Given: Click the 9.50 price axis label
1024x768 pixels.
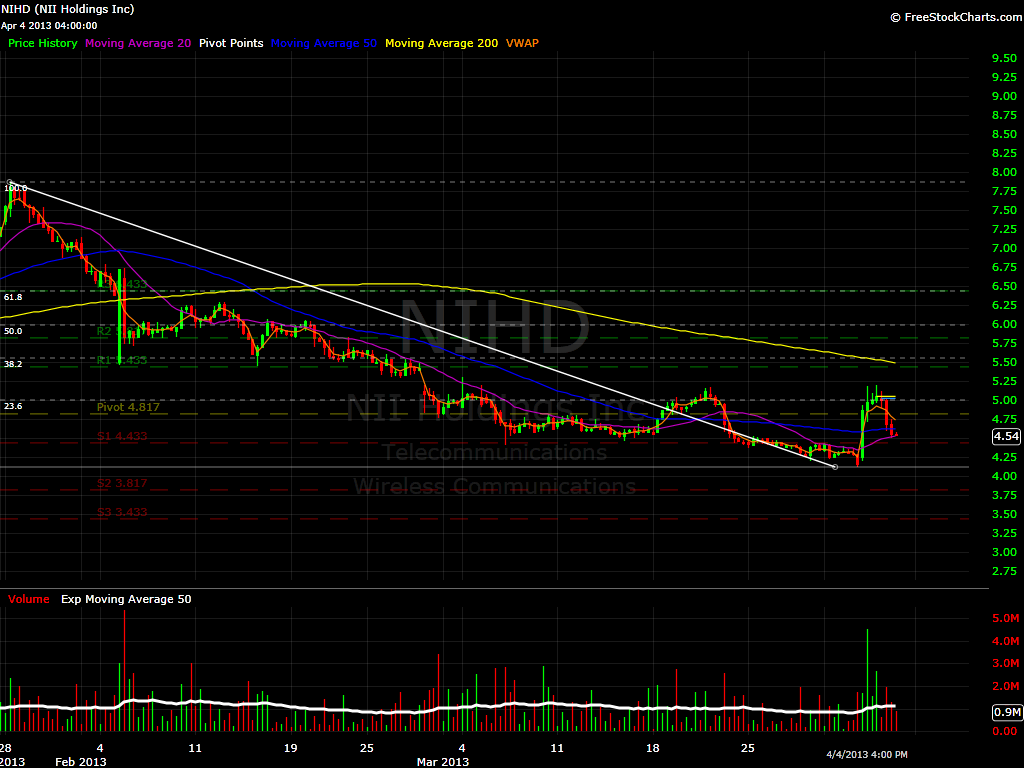Looking at the screenshot, I should tap(1004, 58).
